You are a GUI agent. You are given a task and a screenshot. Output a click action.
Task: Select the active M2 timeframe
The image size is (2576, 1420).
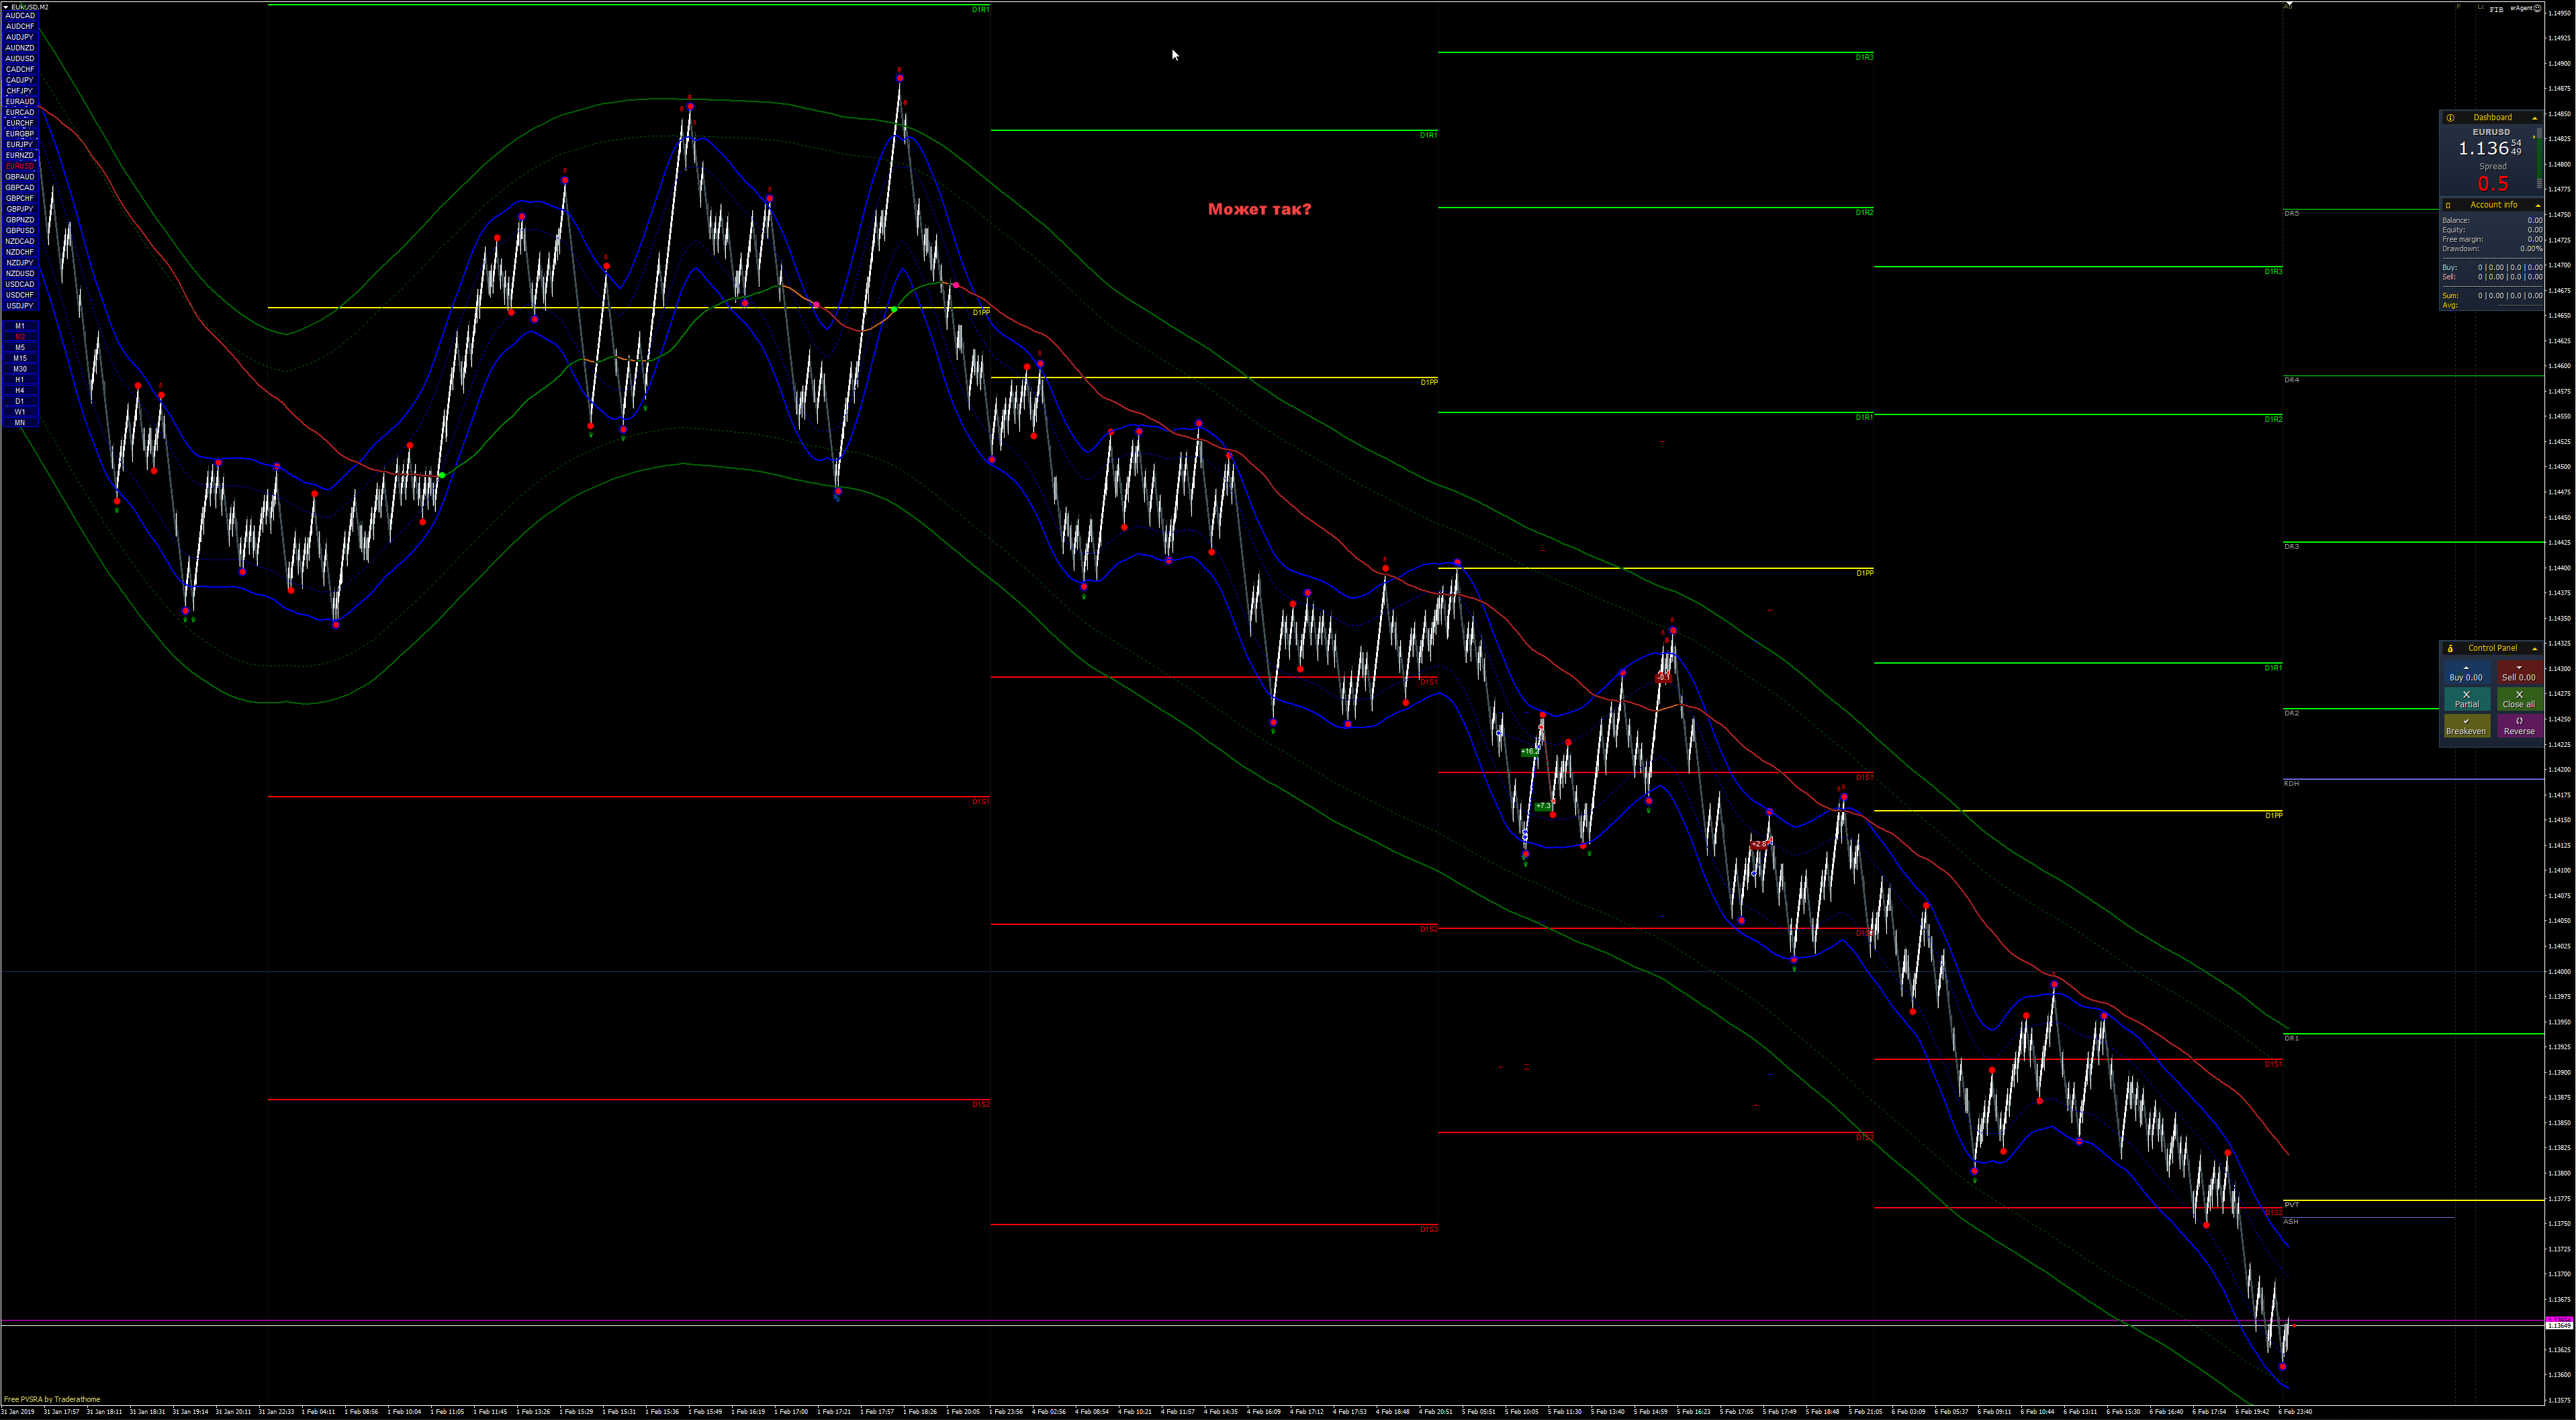(20, 337)
